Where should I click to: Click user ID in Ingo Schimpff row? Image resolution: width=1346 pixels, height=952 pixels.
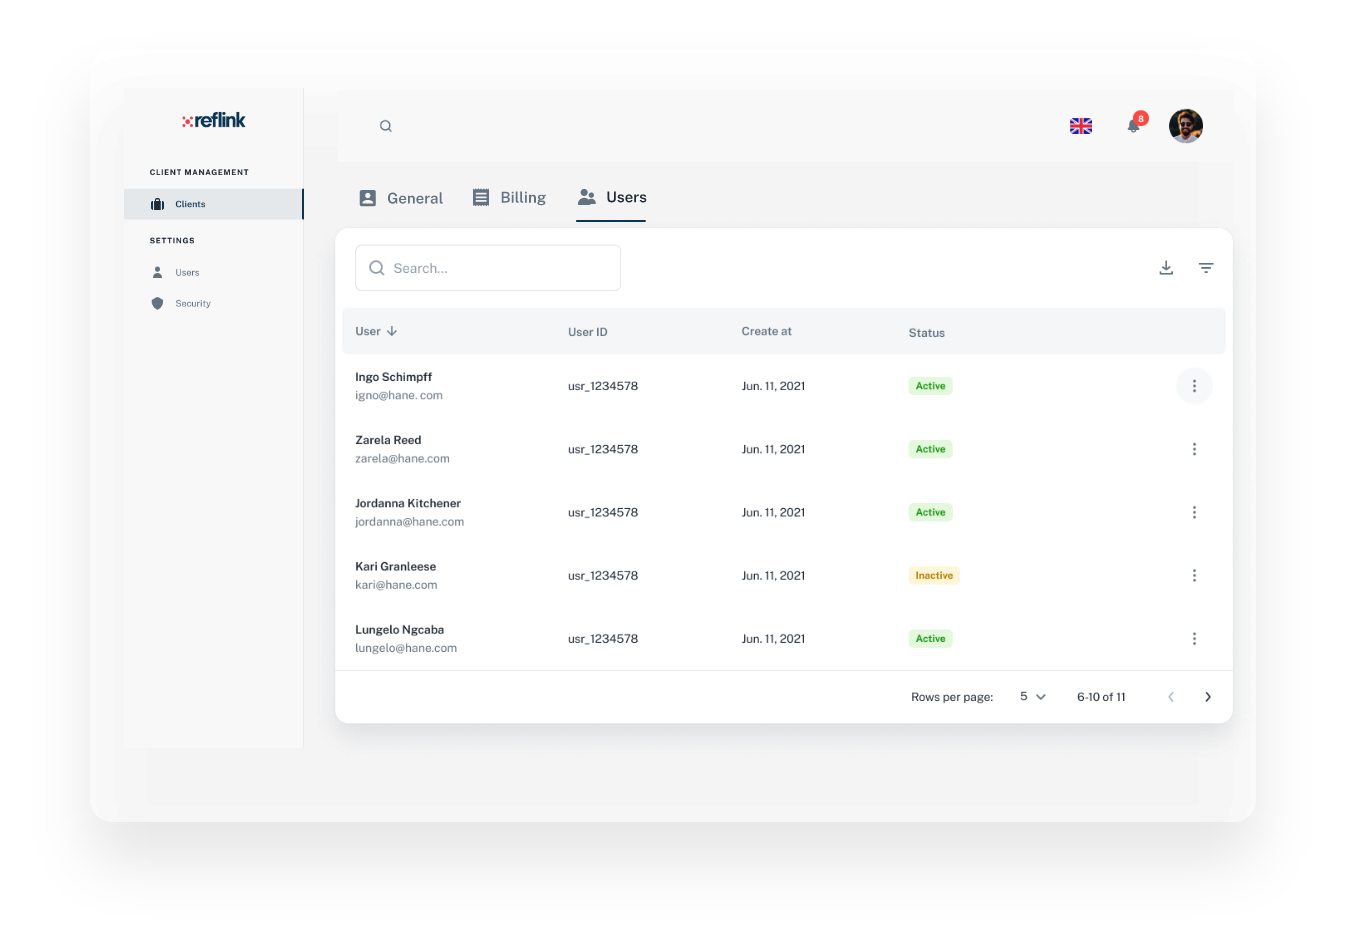tap(603, 386)
